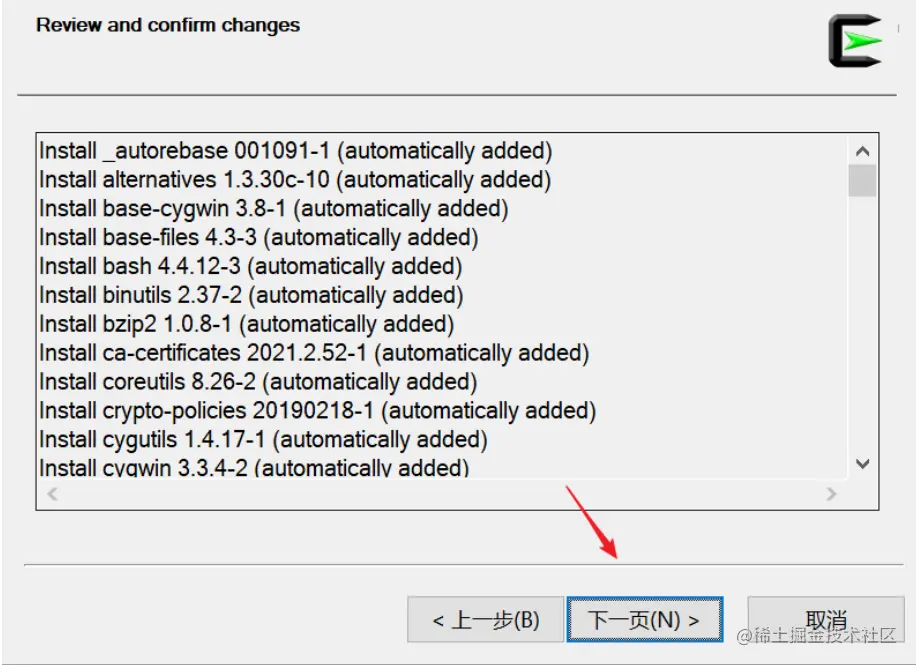Click the vertical scrollbar thumb
This screenshot has height=665, width=916.
[863, 181]
